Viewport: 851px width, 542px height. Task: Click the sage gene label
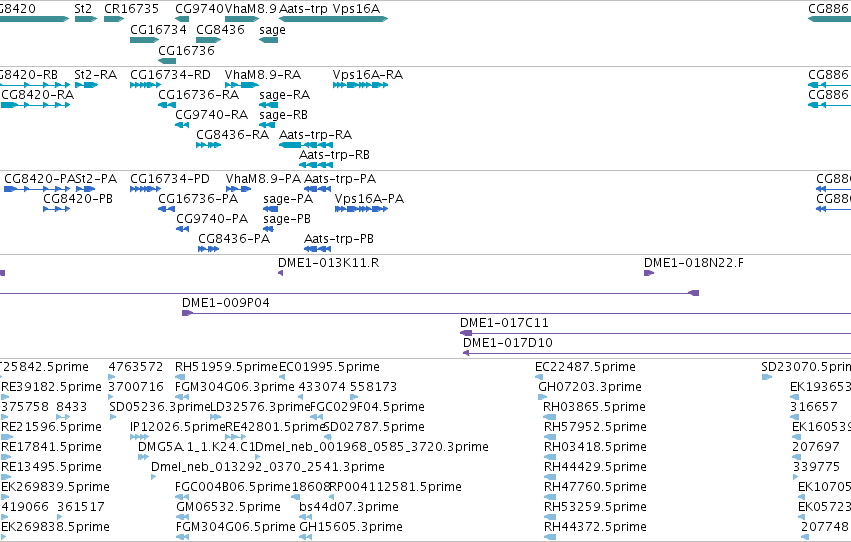[272, 30]
